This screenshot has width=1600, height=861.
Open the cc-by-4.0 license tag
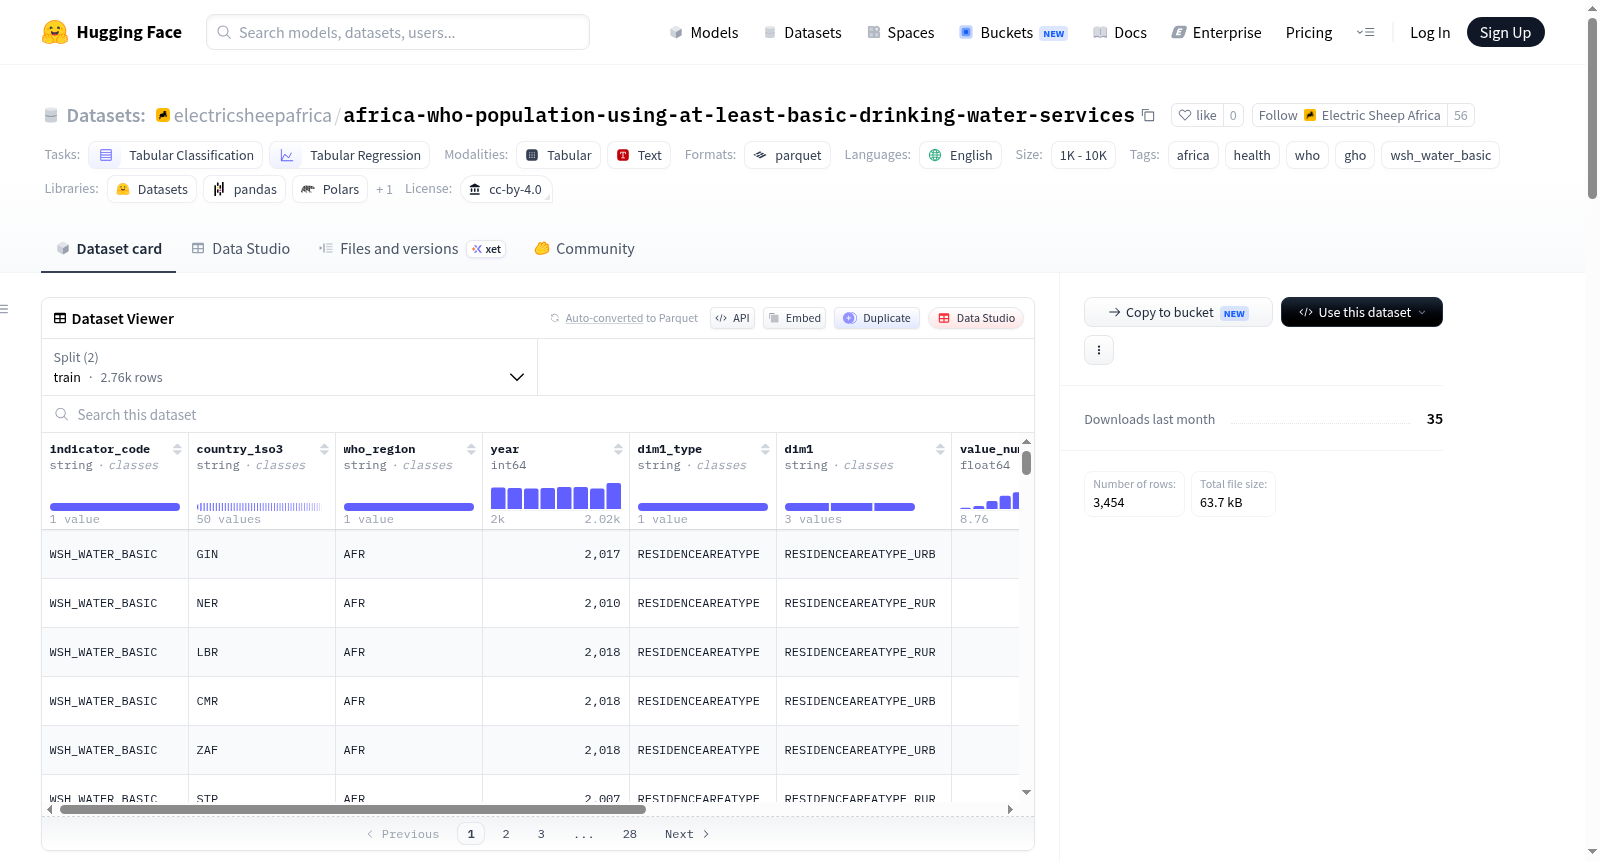point(506,189)
